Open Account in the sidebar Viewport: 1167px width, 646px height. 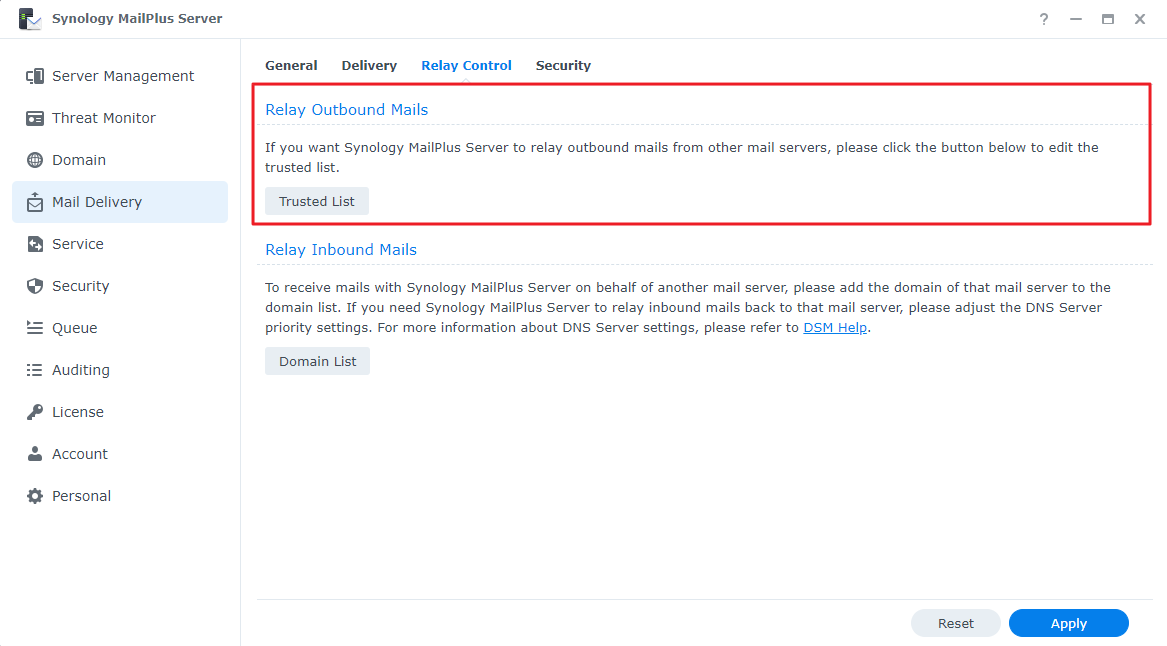(120, 454)
